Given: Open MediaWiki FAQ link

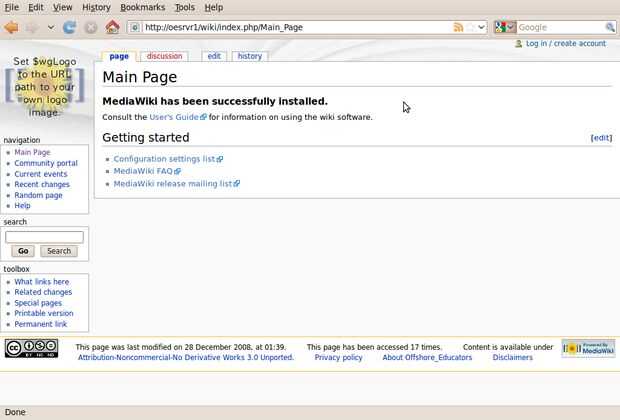Looking at the screenshot, I should click(147, 171).
